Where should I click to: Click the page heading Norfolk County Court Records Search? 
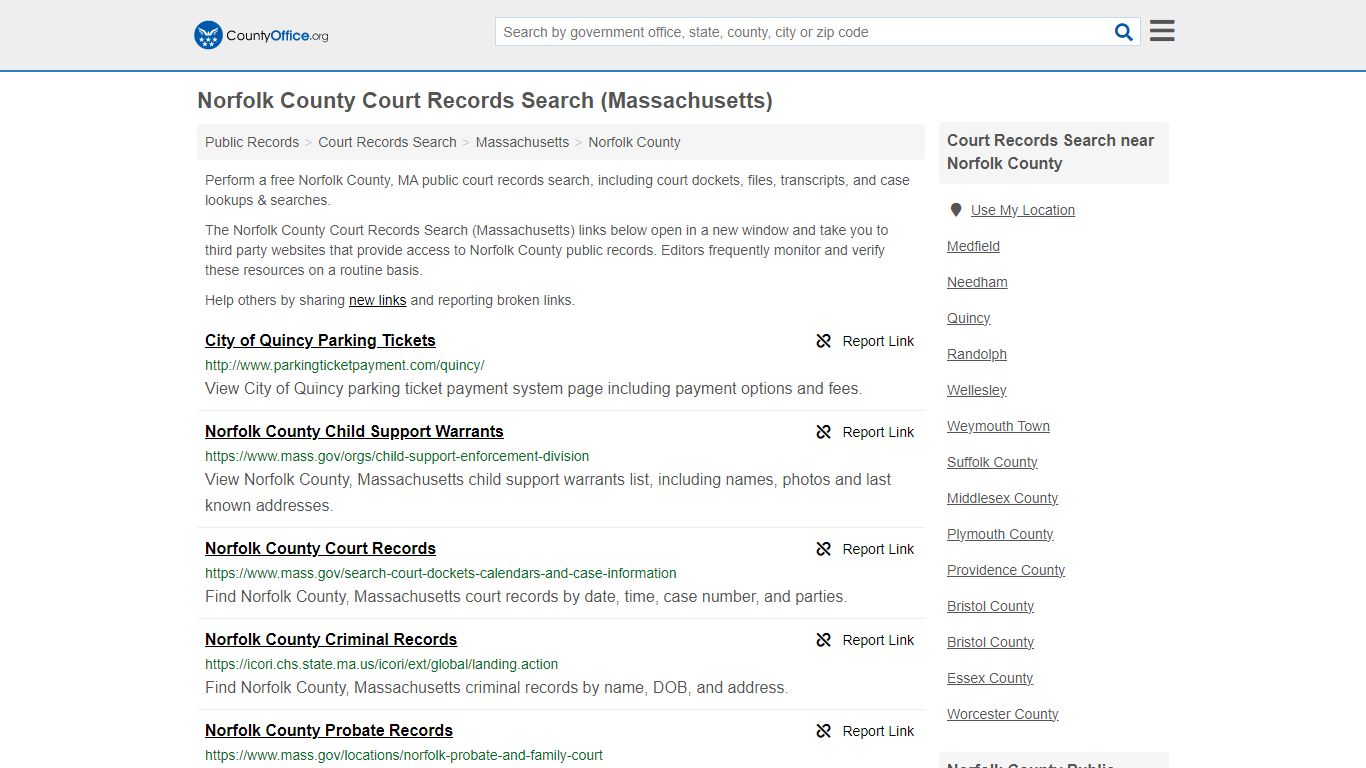[x=485, y=100]
